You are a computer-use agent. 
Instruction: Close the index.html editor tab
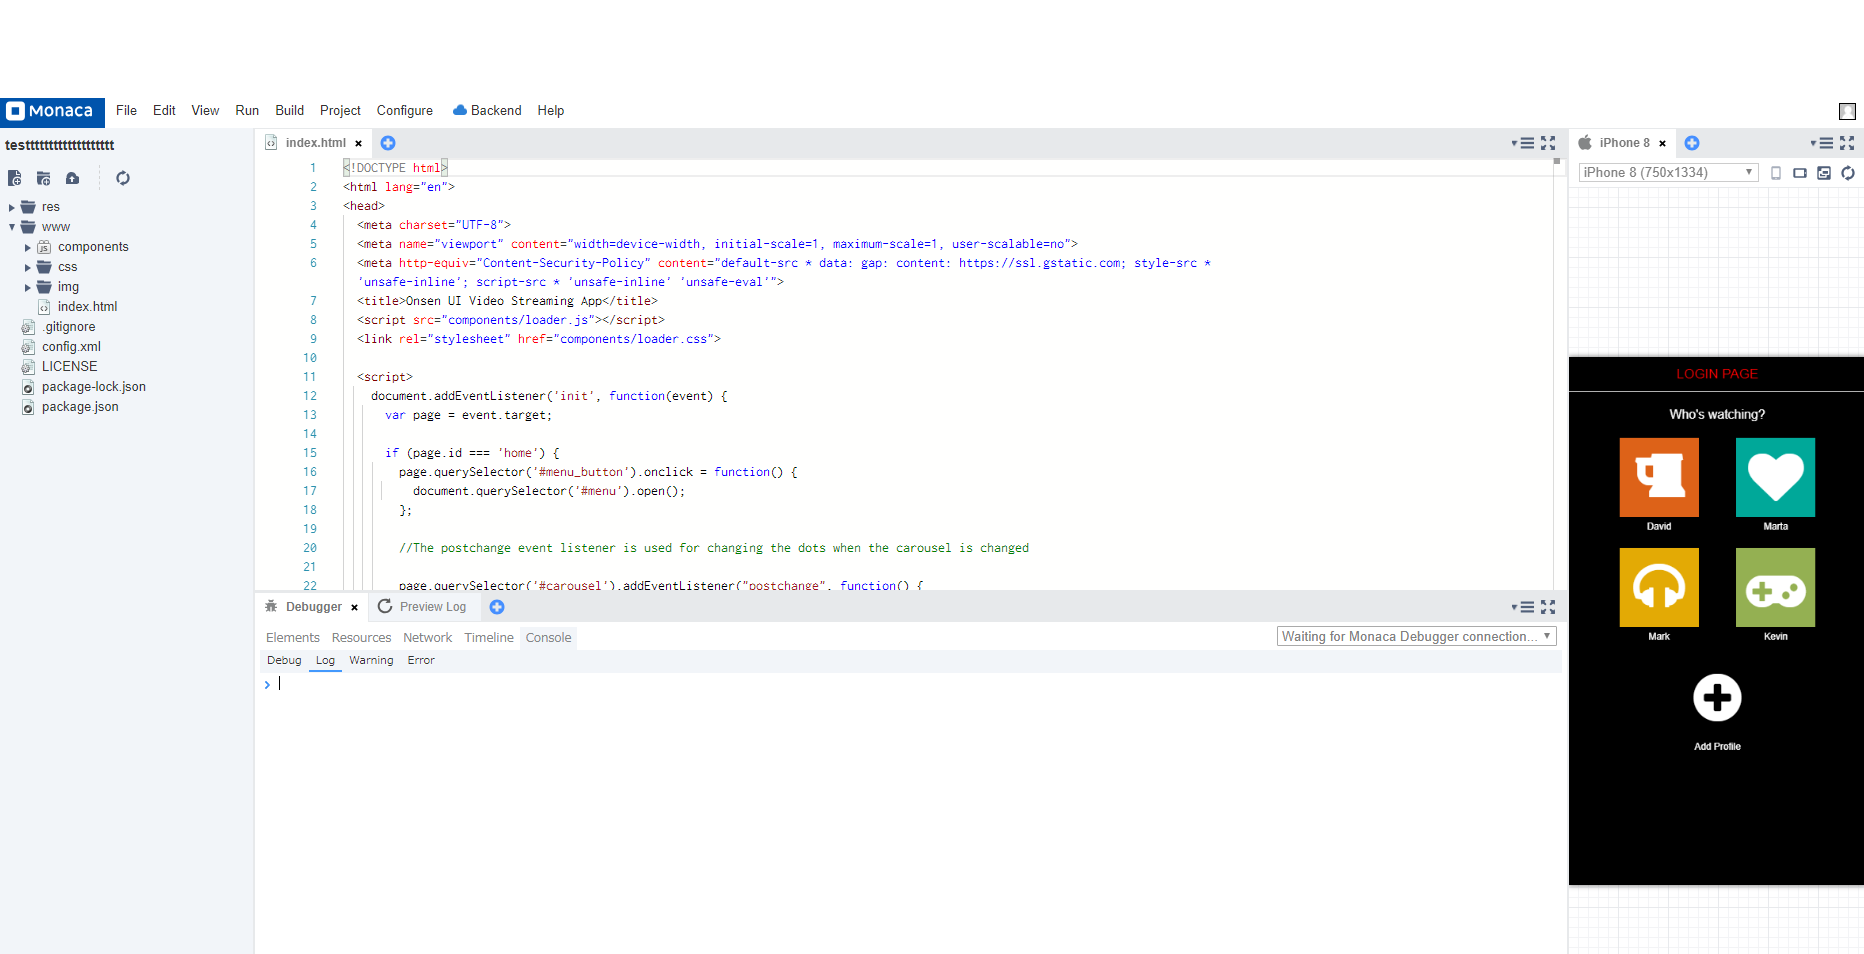(x=359, y=144)
